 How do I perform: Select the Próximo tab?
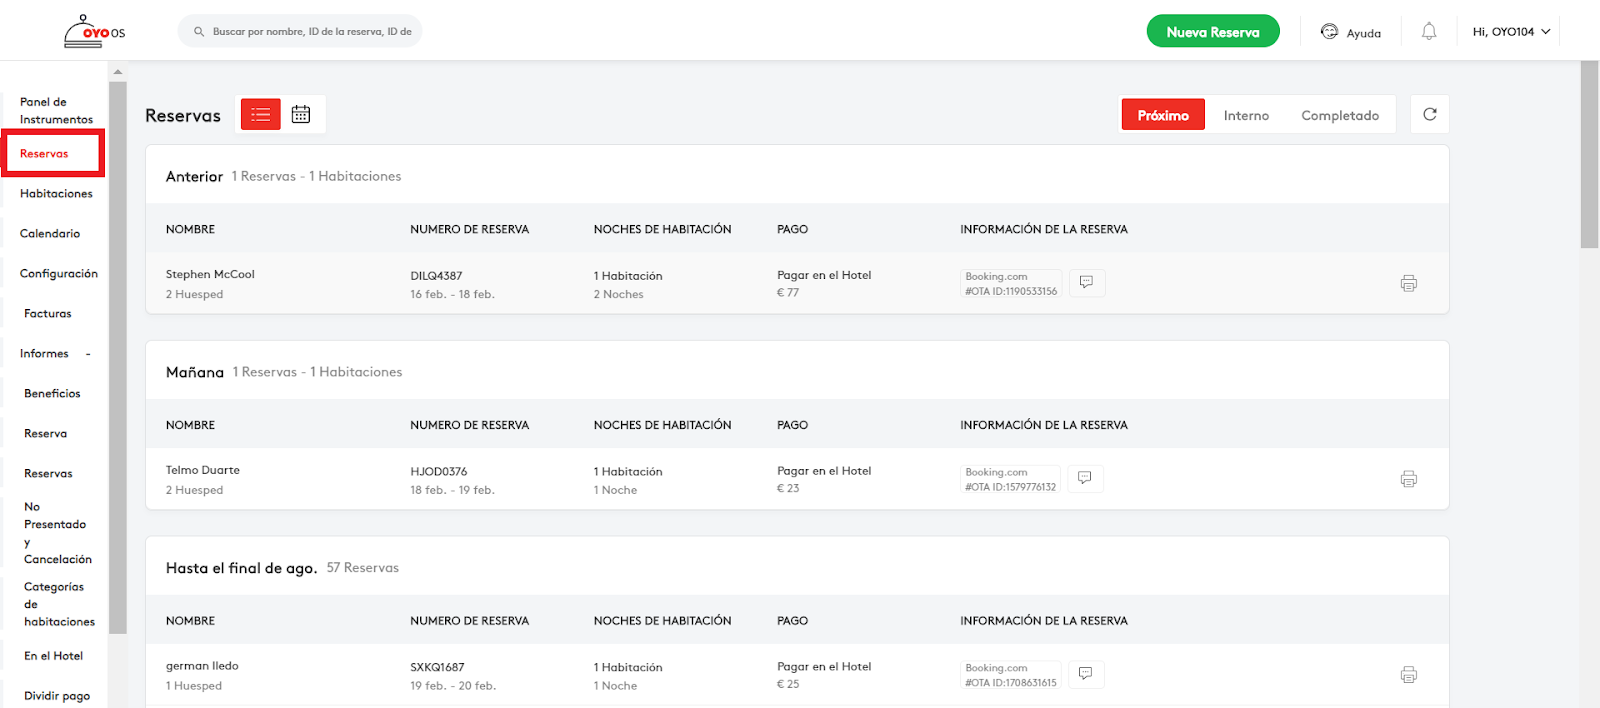1163,115
